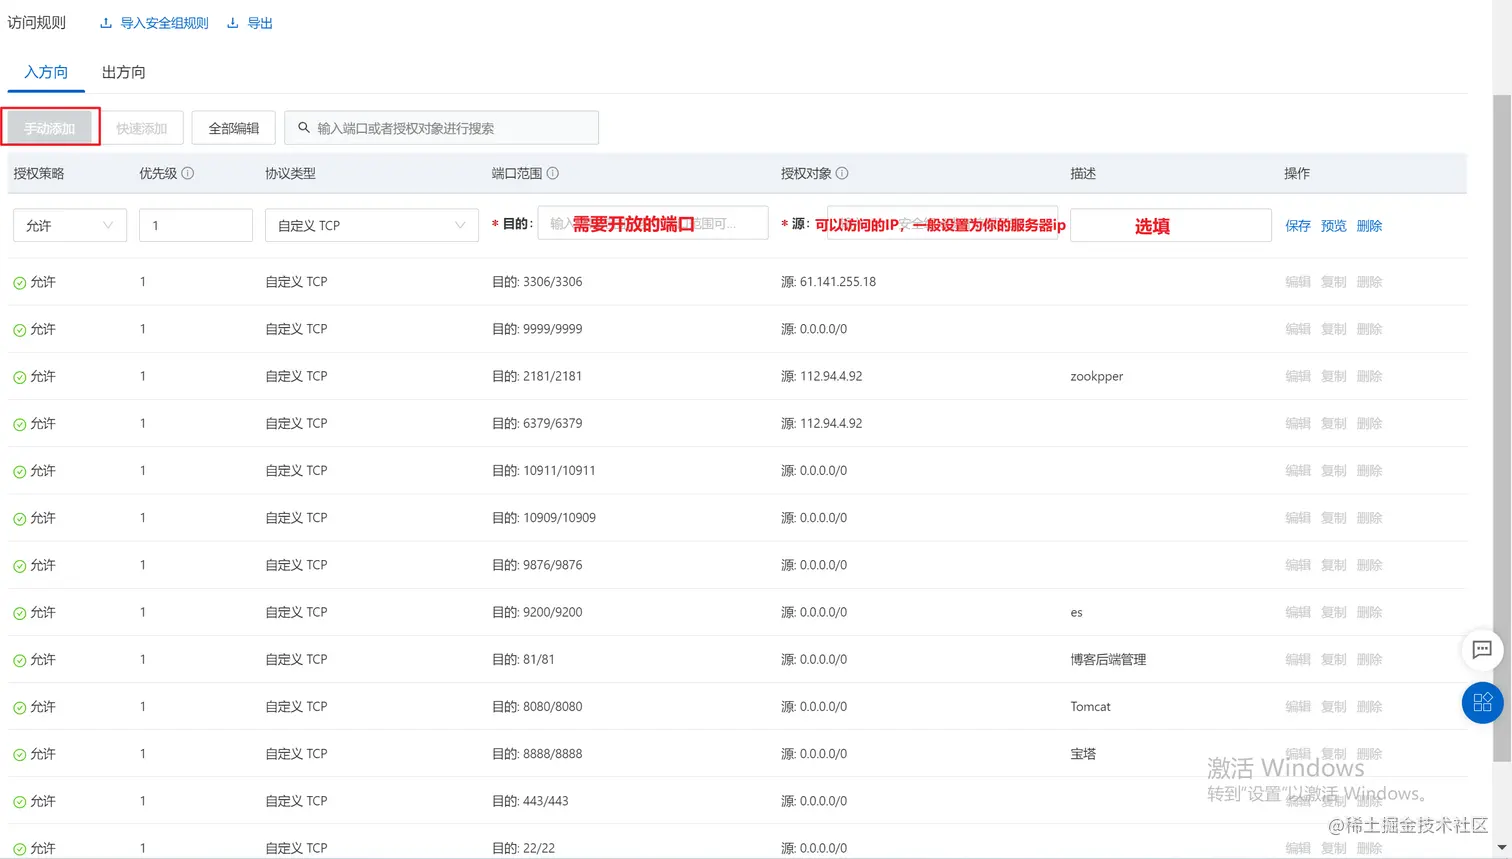Viewport: 1512px width, 859px height.
Task: Click the green allow icon on the 9200/9200 row
Action: (20, 613)
